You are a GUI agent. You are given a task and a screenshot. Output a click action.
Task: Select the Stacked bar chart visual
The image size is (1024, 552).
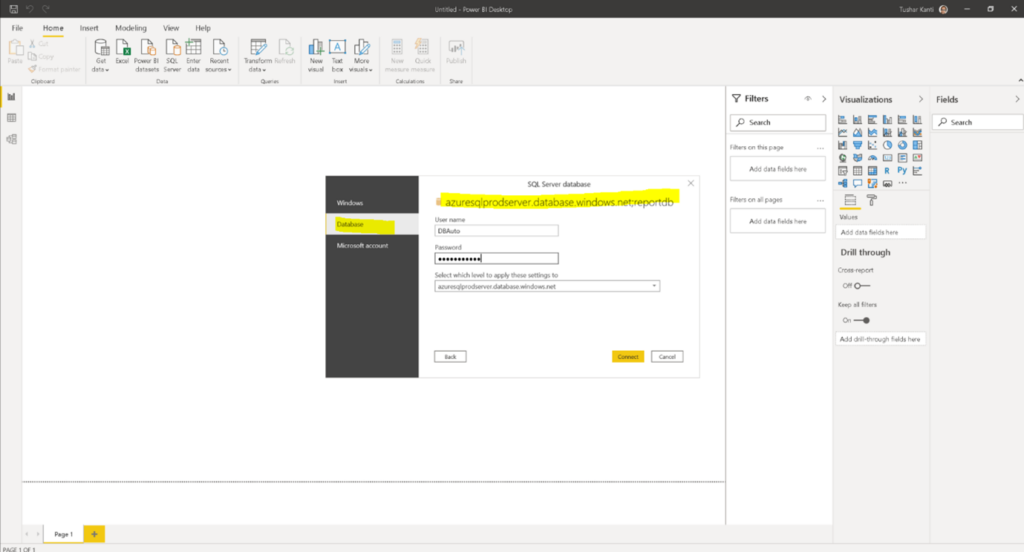point(842,120)
